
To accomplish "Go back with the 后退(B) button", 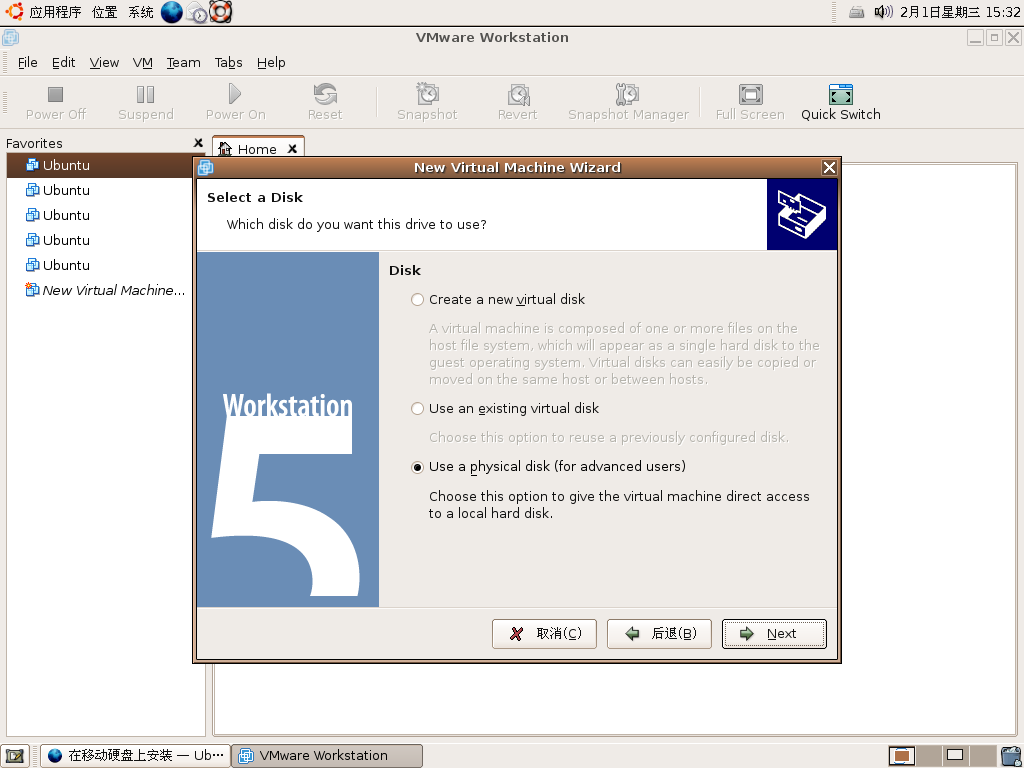I will pos(659,634).
